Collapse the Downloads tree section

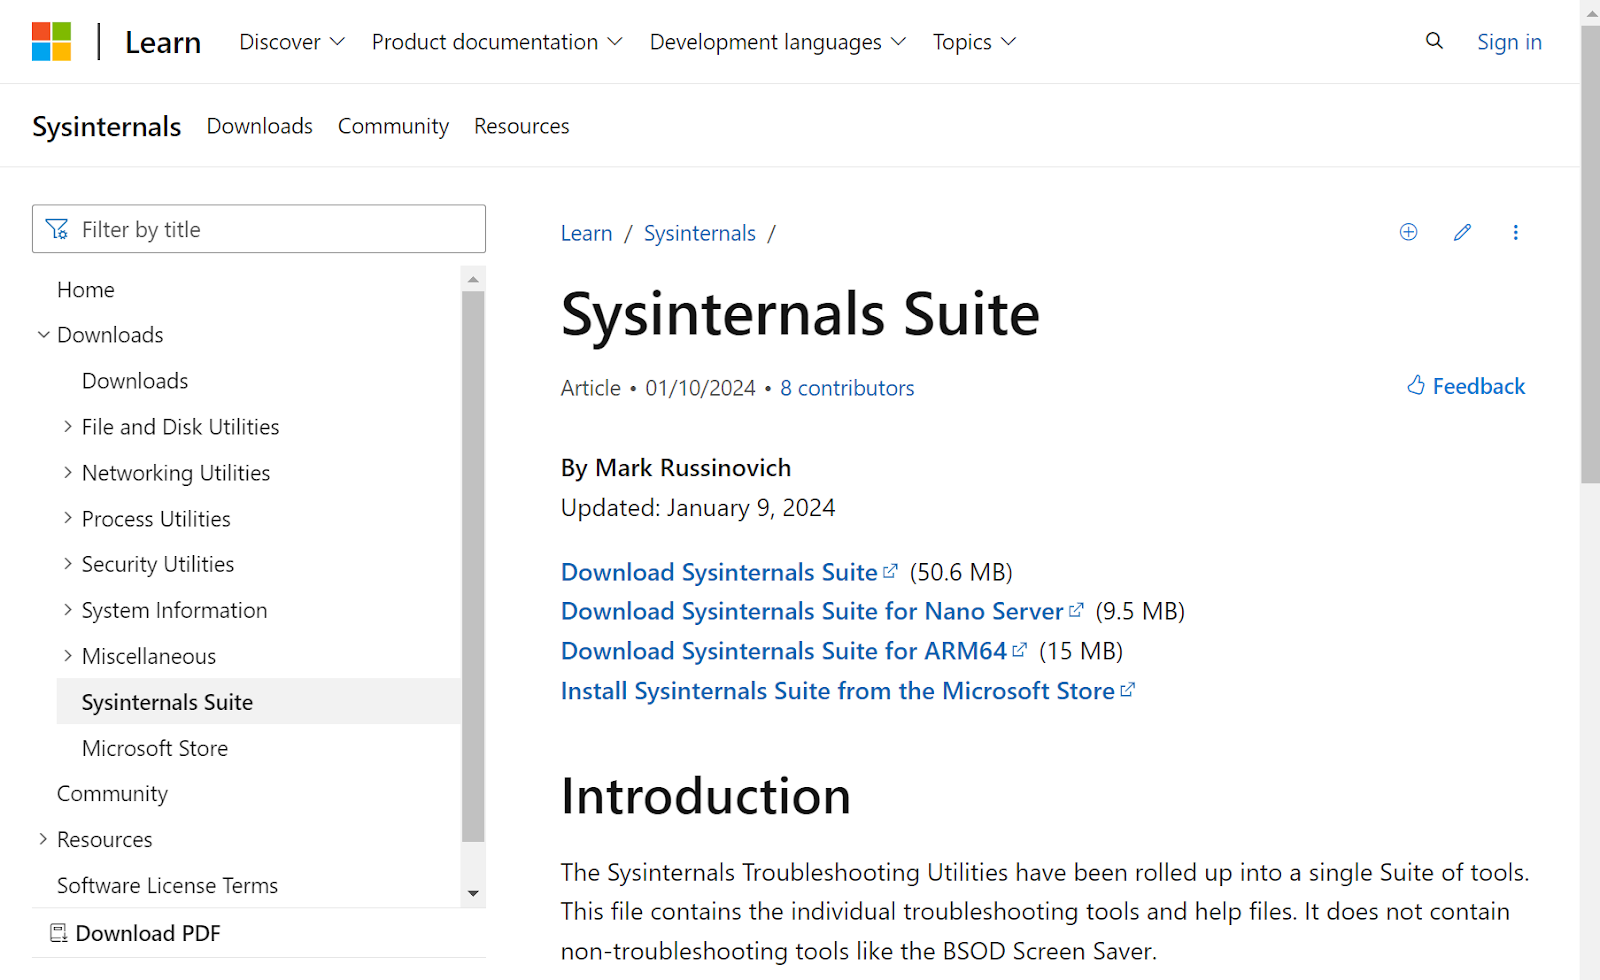click(x=43, y=335)
